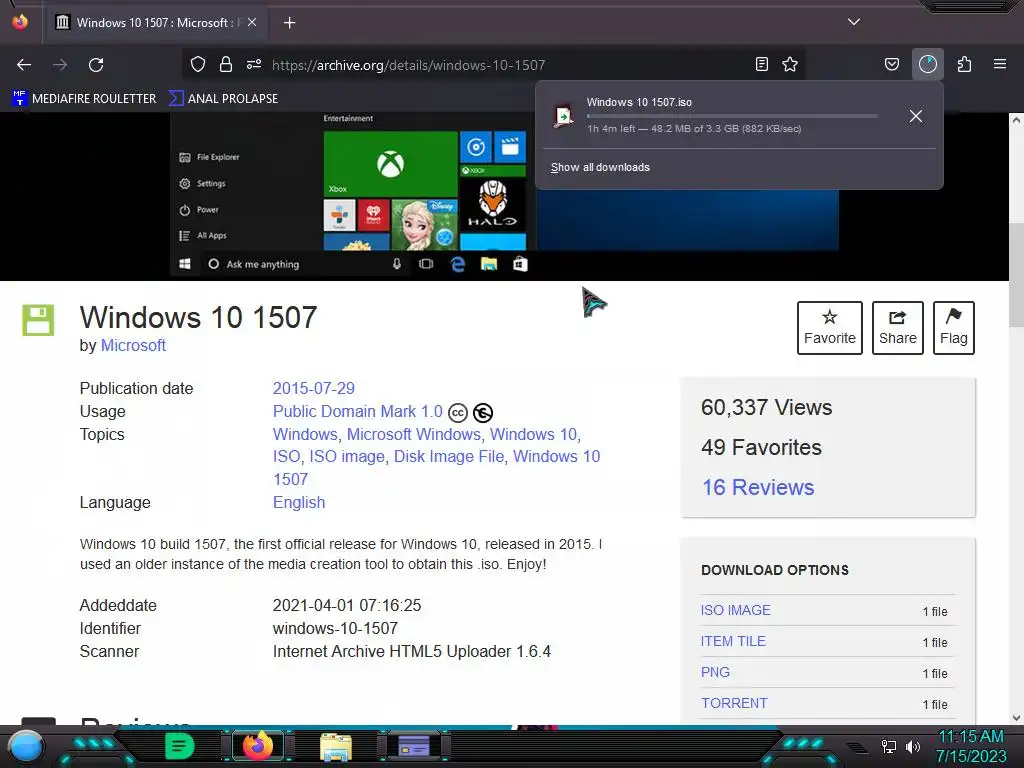
Task: Switch to Firefox on the taskbar
Action: (x=258, y=746)
